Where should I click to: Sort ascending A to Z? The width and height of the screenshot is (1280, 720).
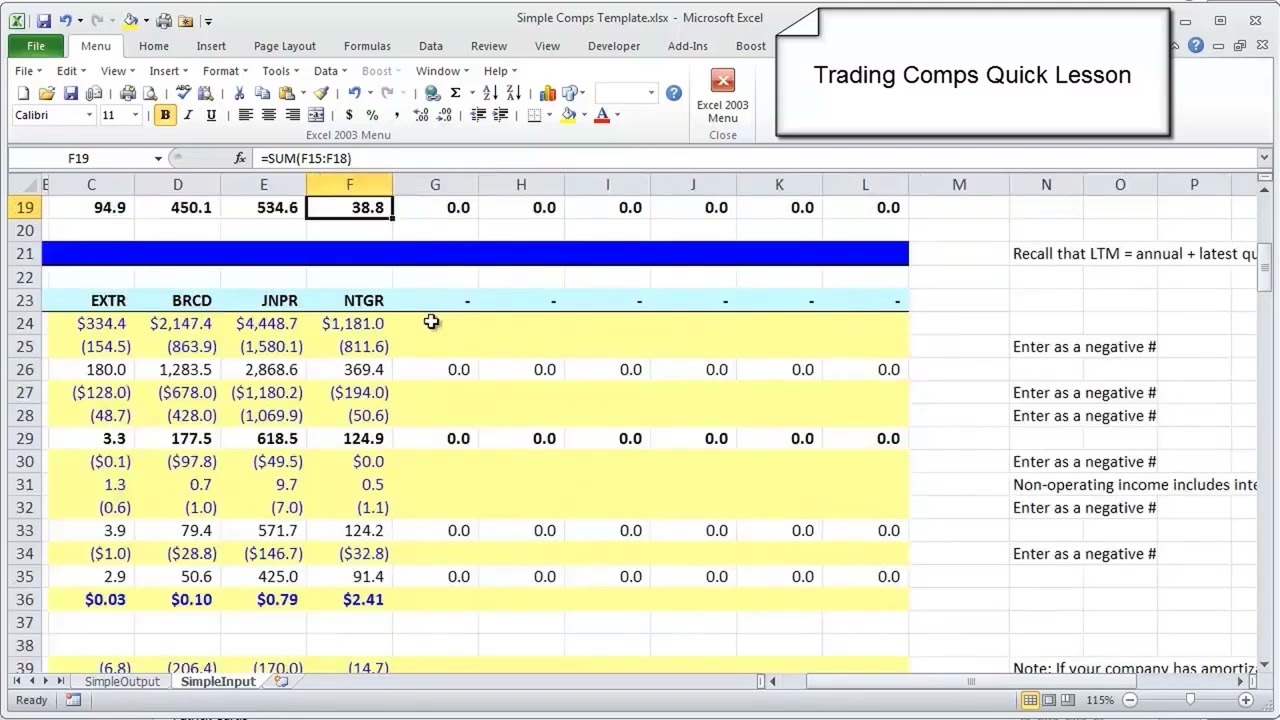coord(490,93)
